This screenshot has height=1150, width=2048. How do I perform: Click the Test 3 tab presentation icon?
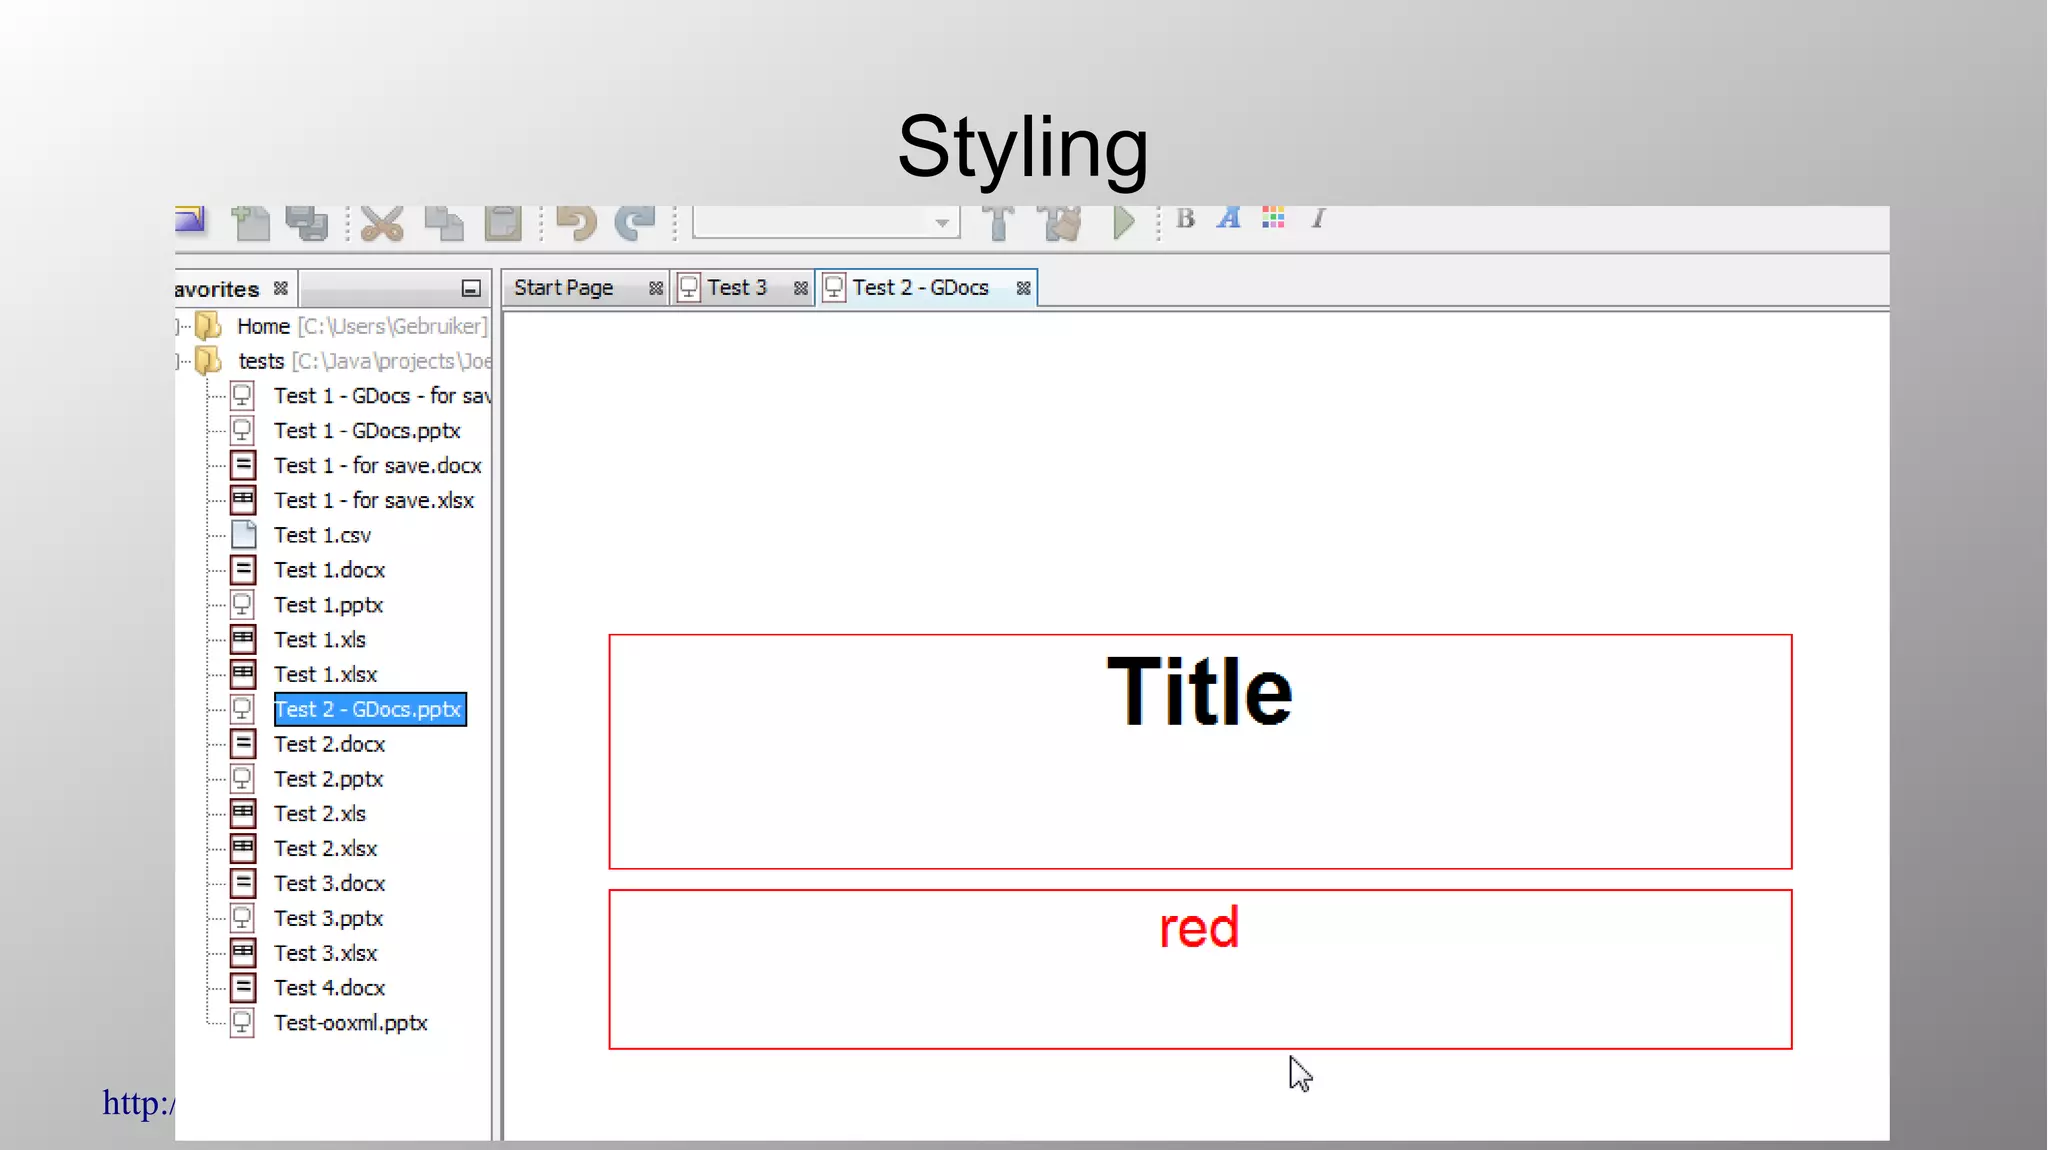(x=689, y=288)
